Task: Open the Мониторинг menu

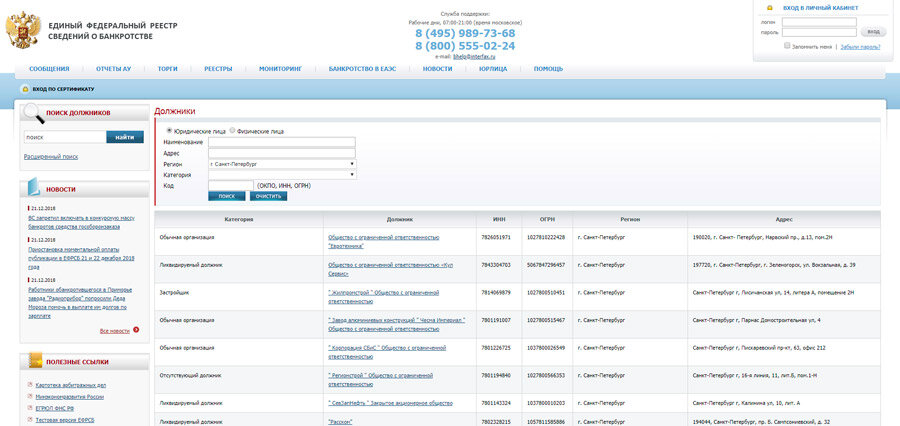Action: tap(280, 69)
